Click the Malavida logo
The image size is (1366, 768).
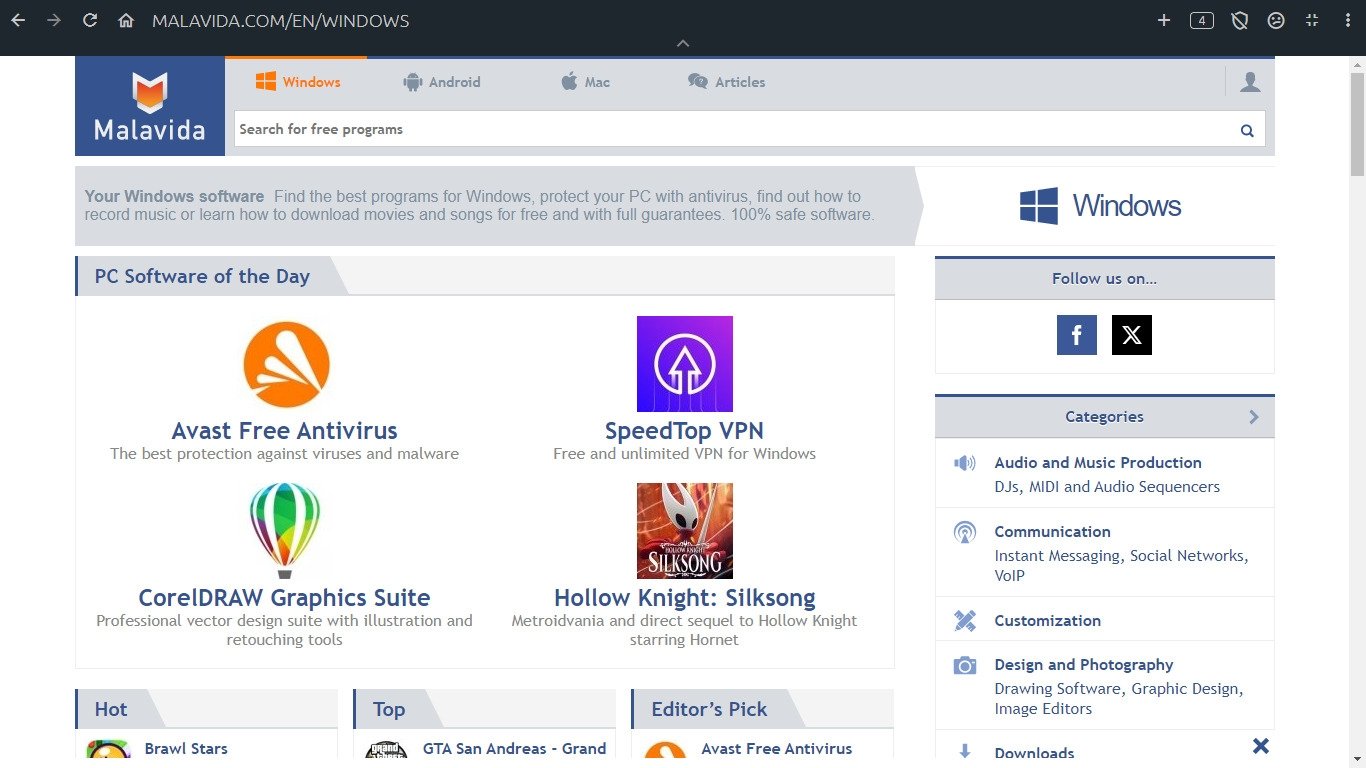click(150, 106)
